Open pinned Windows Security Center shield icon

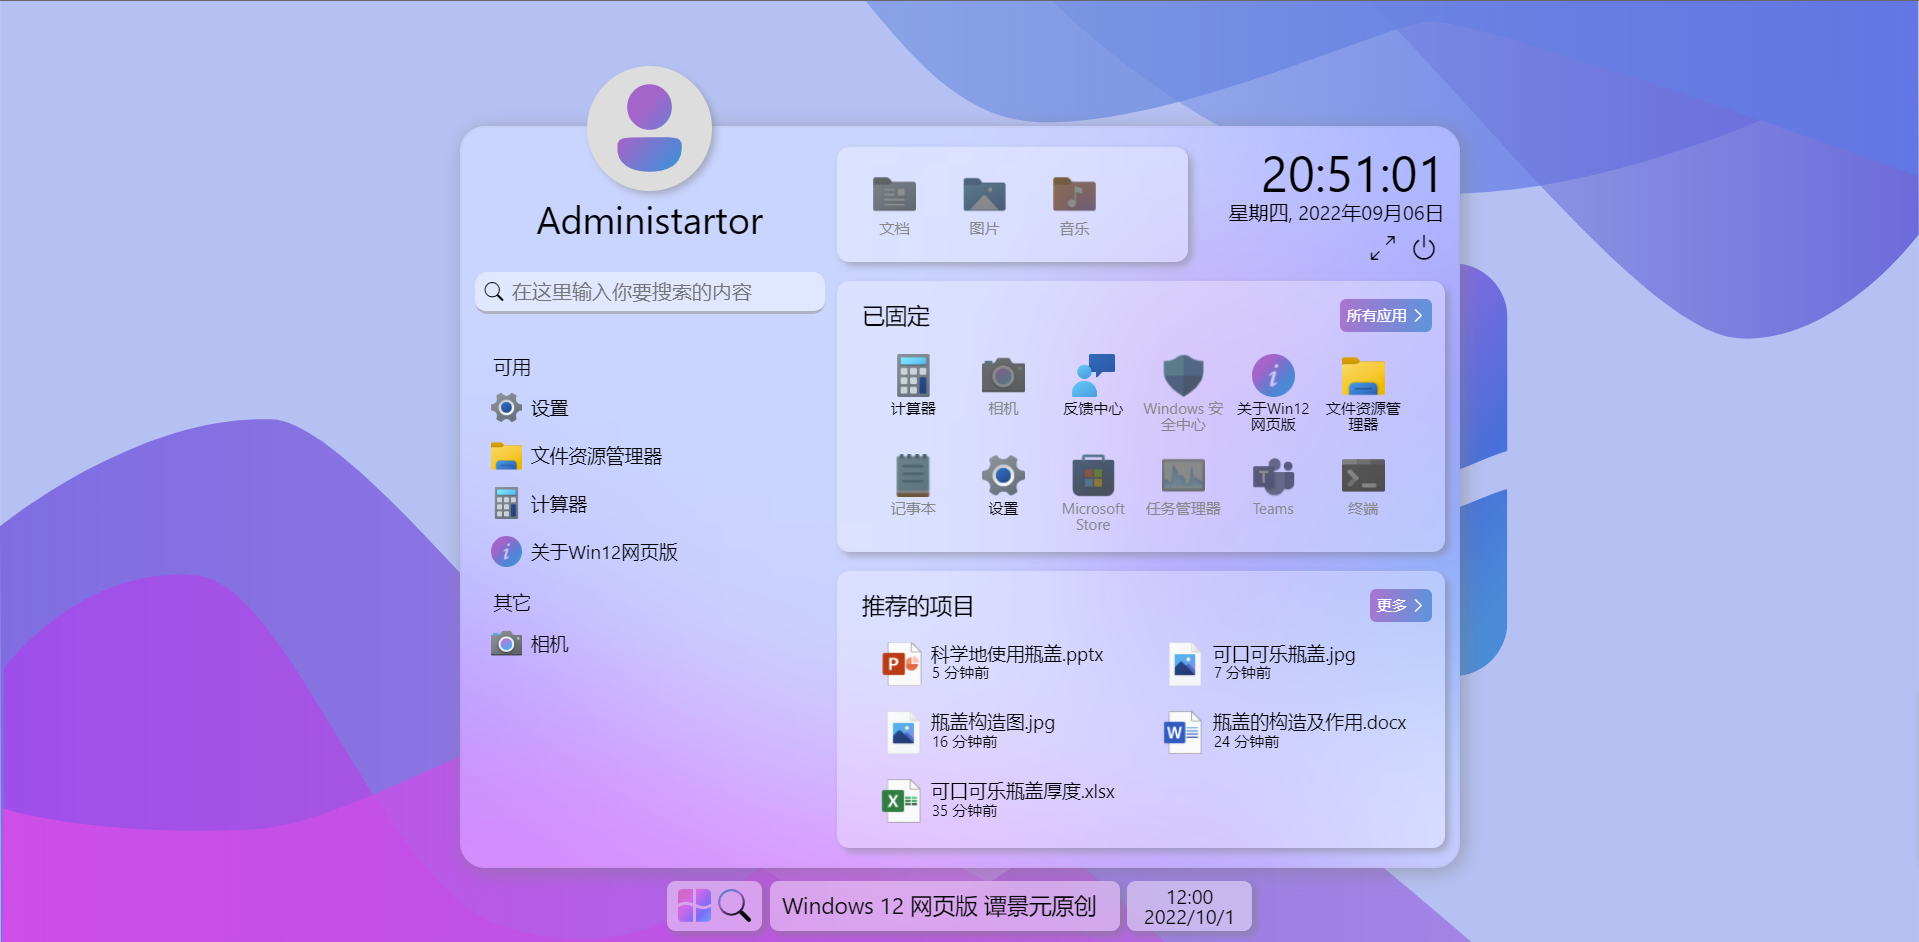(x=1183, y=376)
